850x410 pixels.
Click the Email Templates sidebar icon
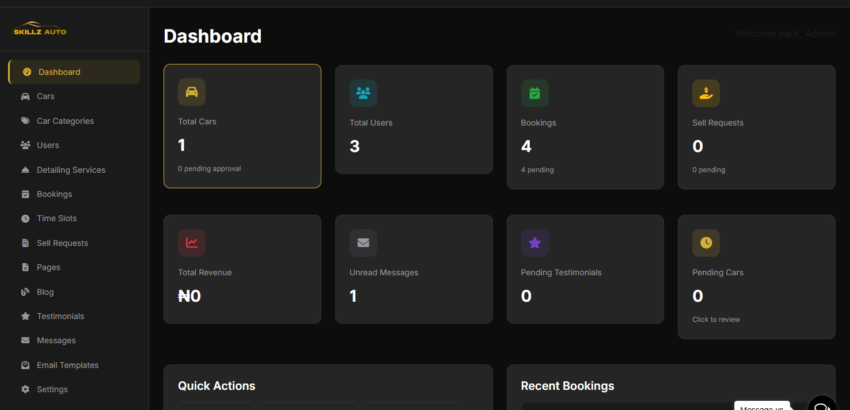pyautogui.click(x=25, y=365)
